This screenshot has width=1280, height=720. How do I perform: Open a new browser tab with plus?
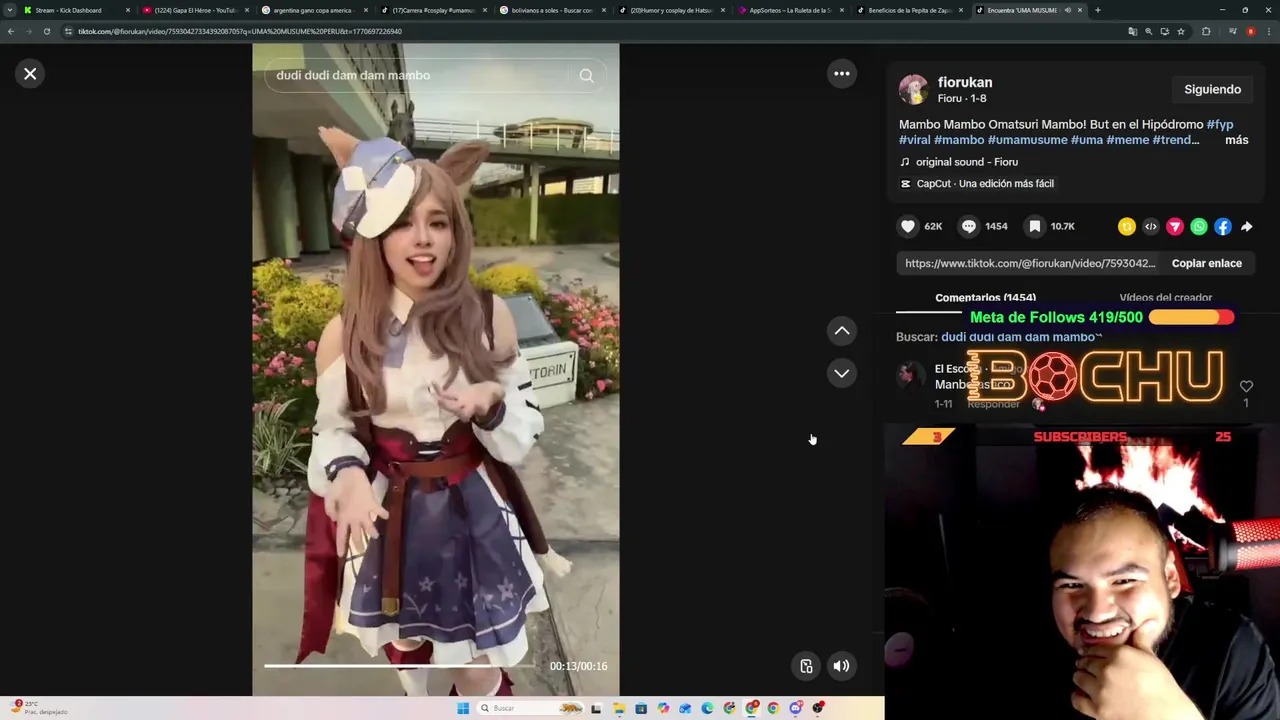tap(1097, 10)
